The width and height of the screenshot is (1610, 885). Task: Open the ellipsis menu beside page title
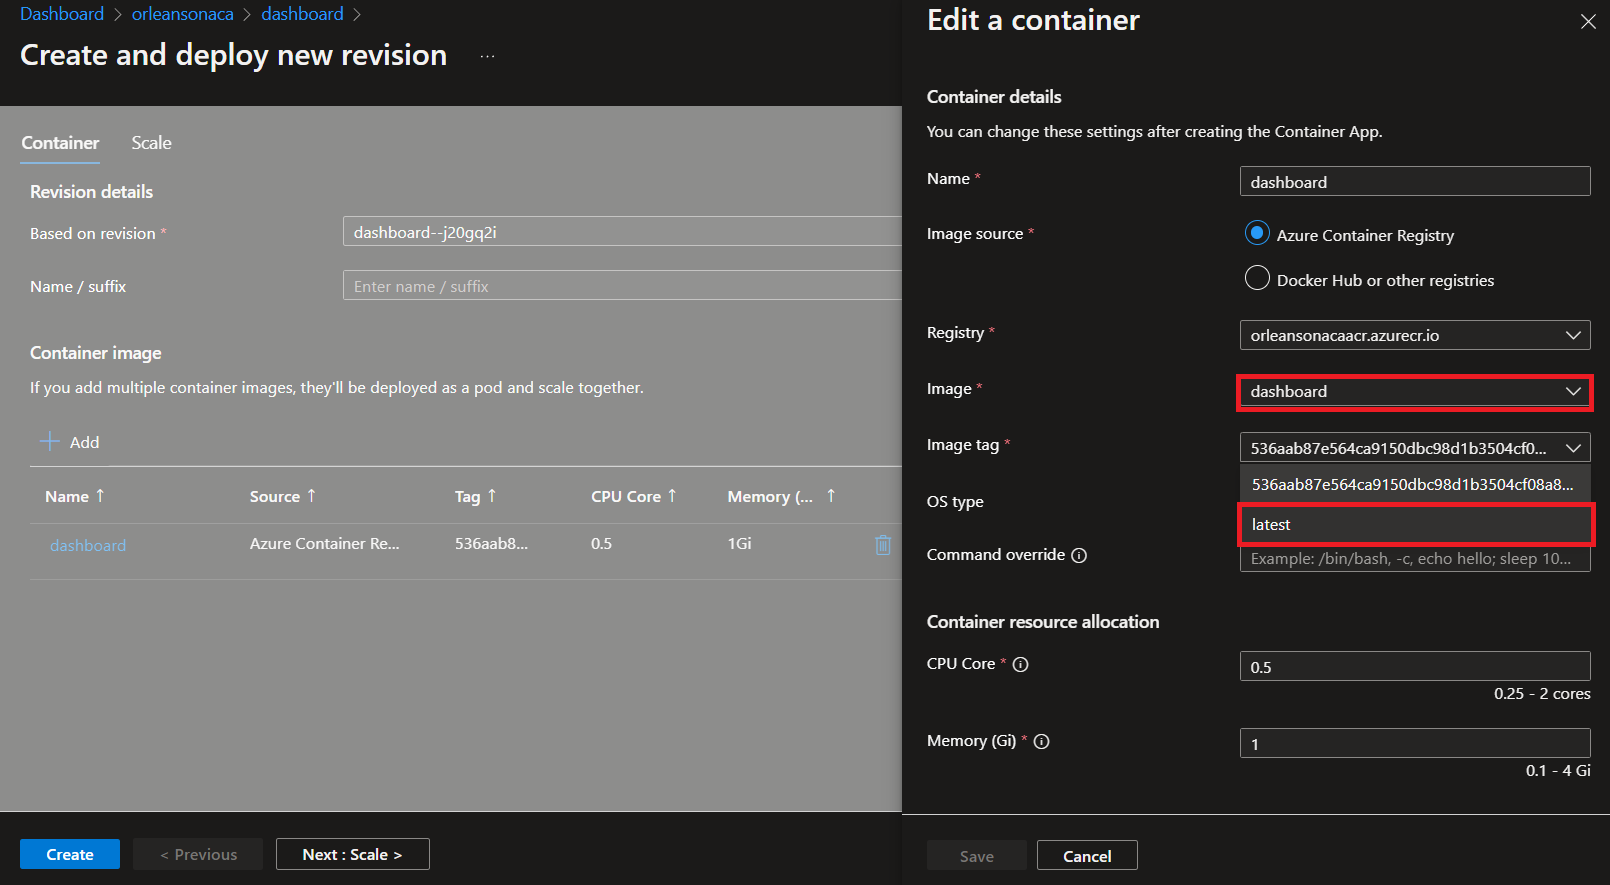click(x=487, y=56)
